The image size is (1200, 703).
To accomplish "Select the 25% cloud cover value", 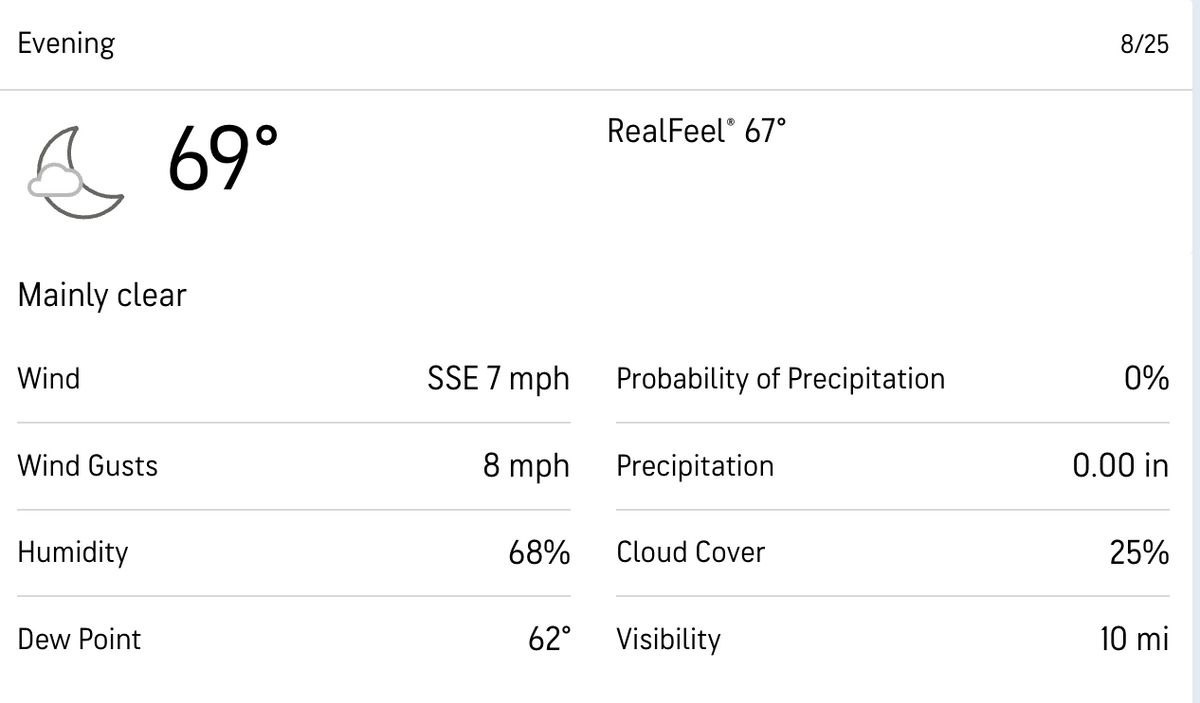I will 1139,552.
